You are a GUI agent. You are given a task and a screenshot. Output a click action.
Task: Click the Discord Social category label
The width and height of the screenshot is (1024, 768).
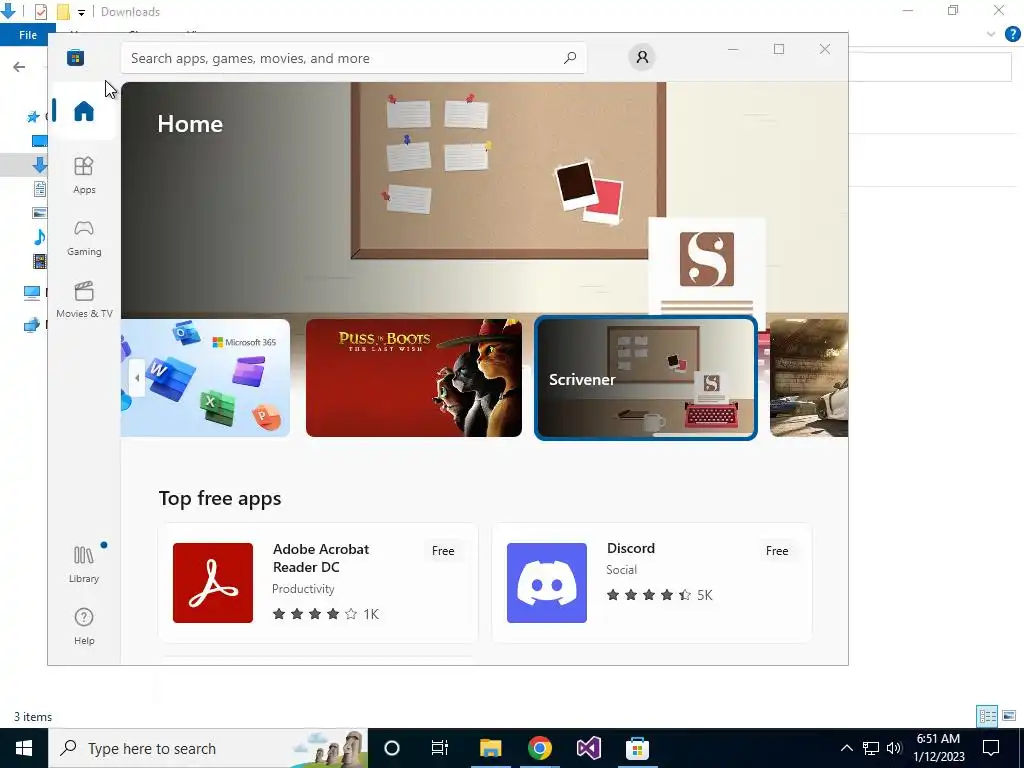(x=621, y=570)
